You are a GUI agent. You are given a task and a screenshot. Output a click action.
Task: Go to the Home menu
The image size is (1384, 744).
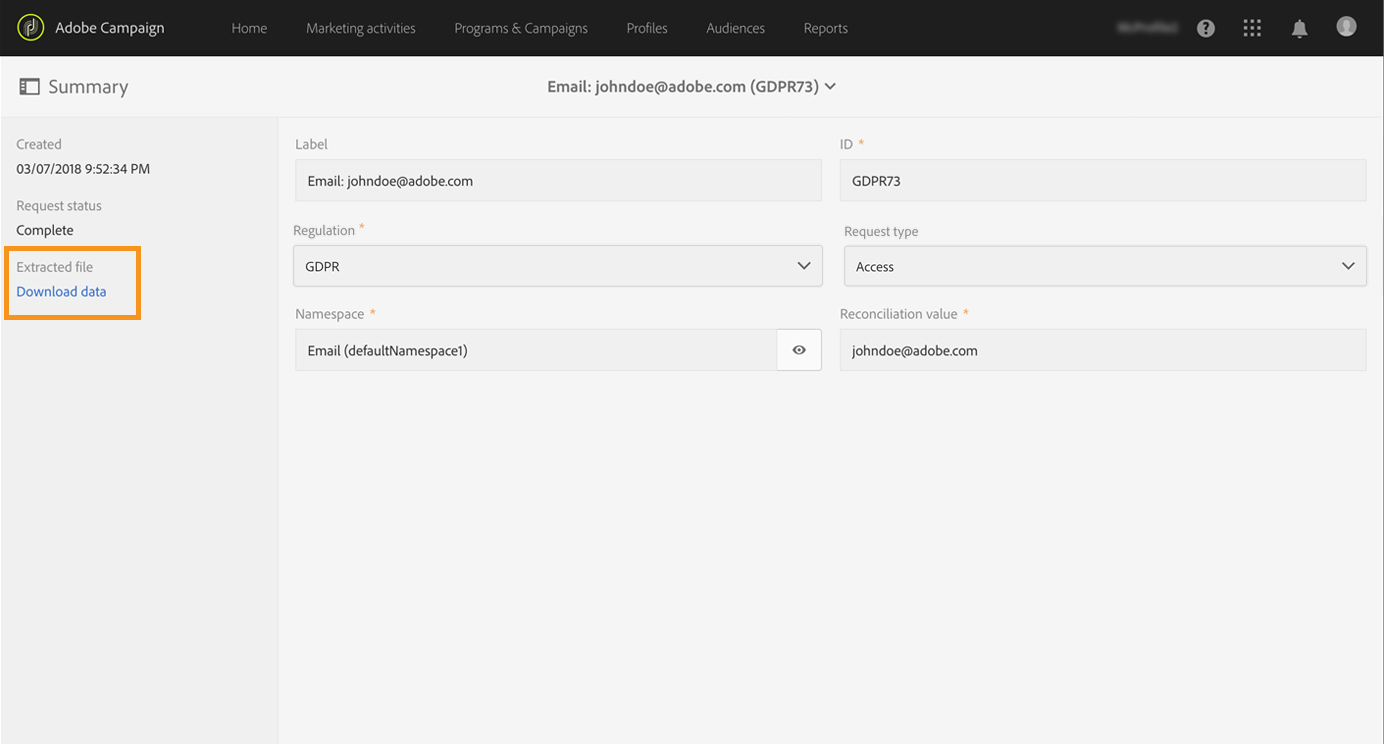[249, 28]
